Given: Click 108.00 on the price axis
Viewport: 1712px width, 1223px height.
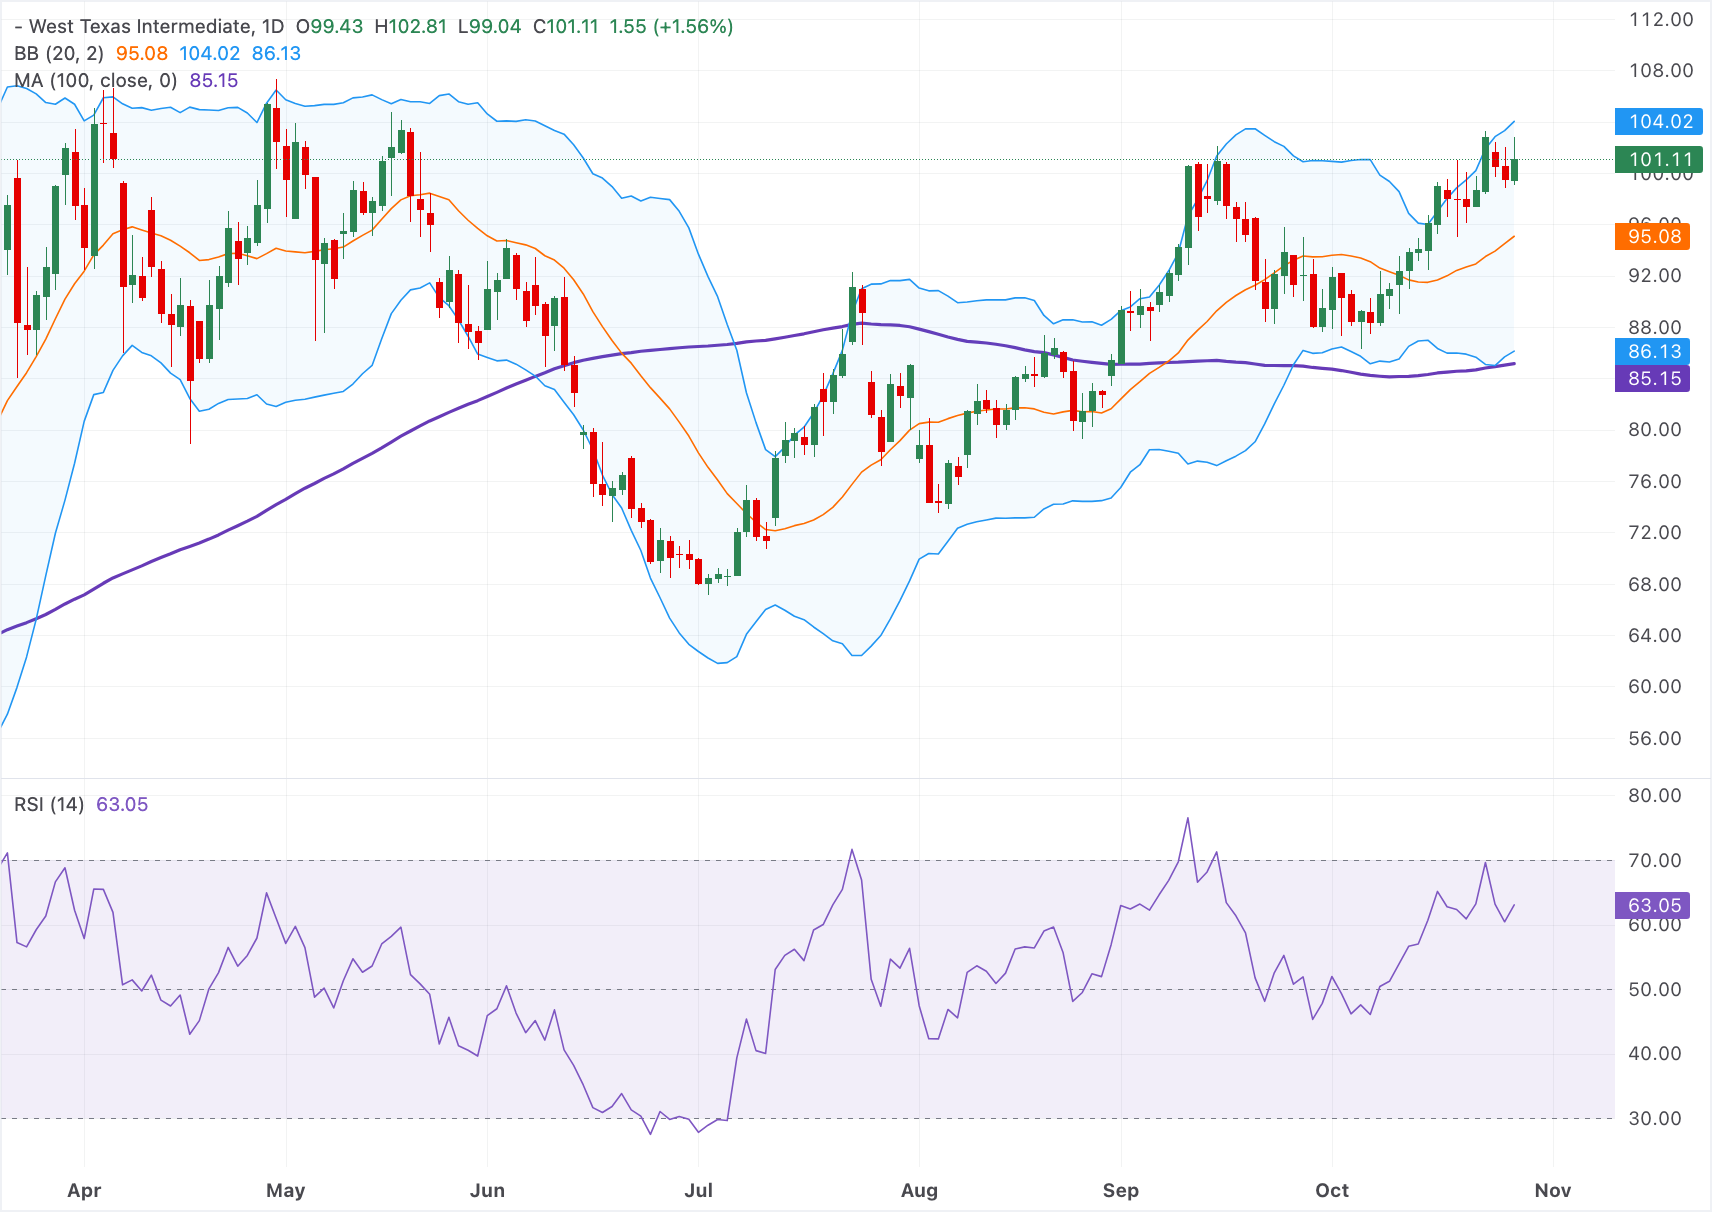Looking at the screenshot, I should click(1661, 71).
